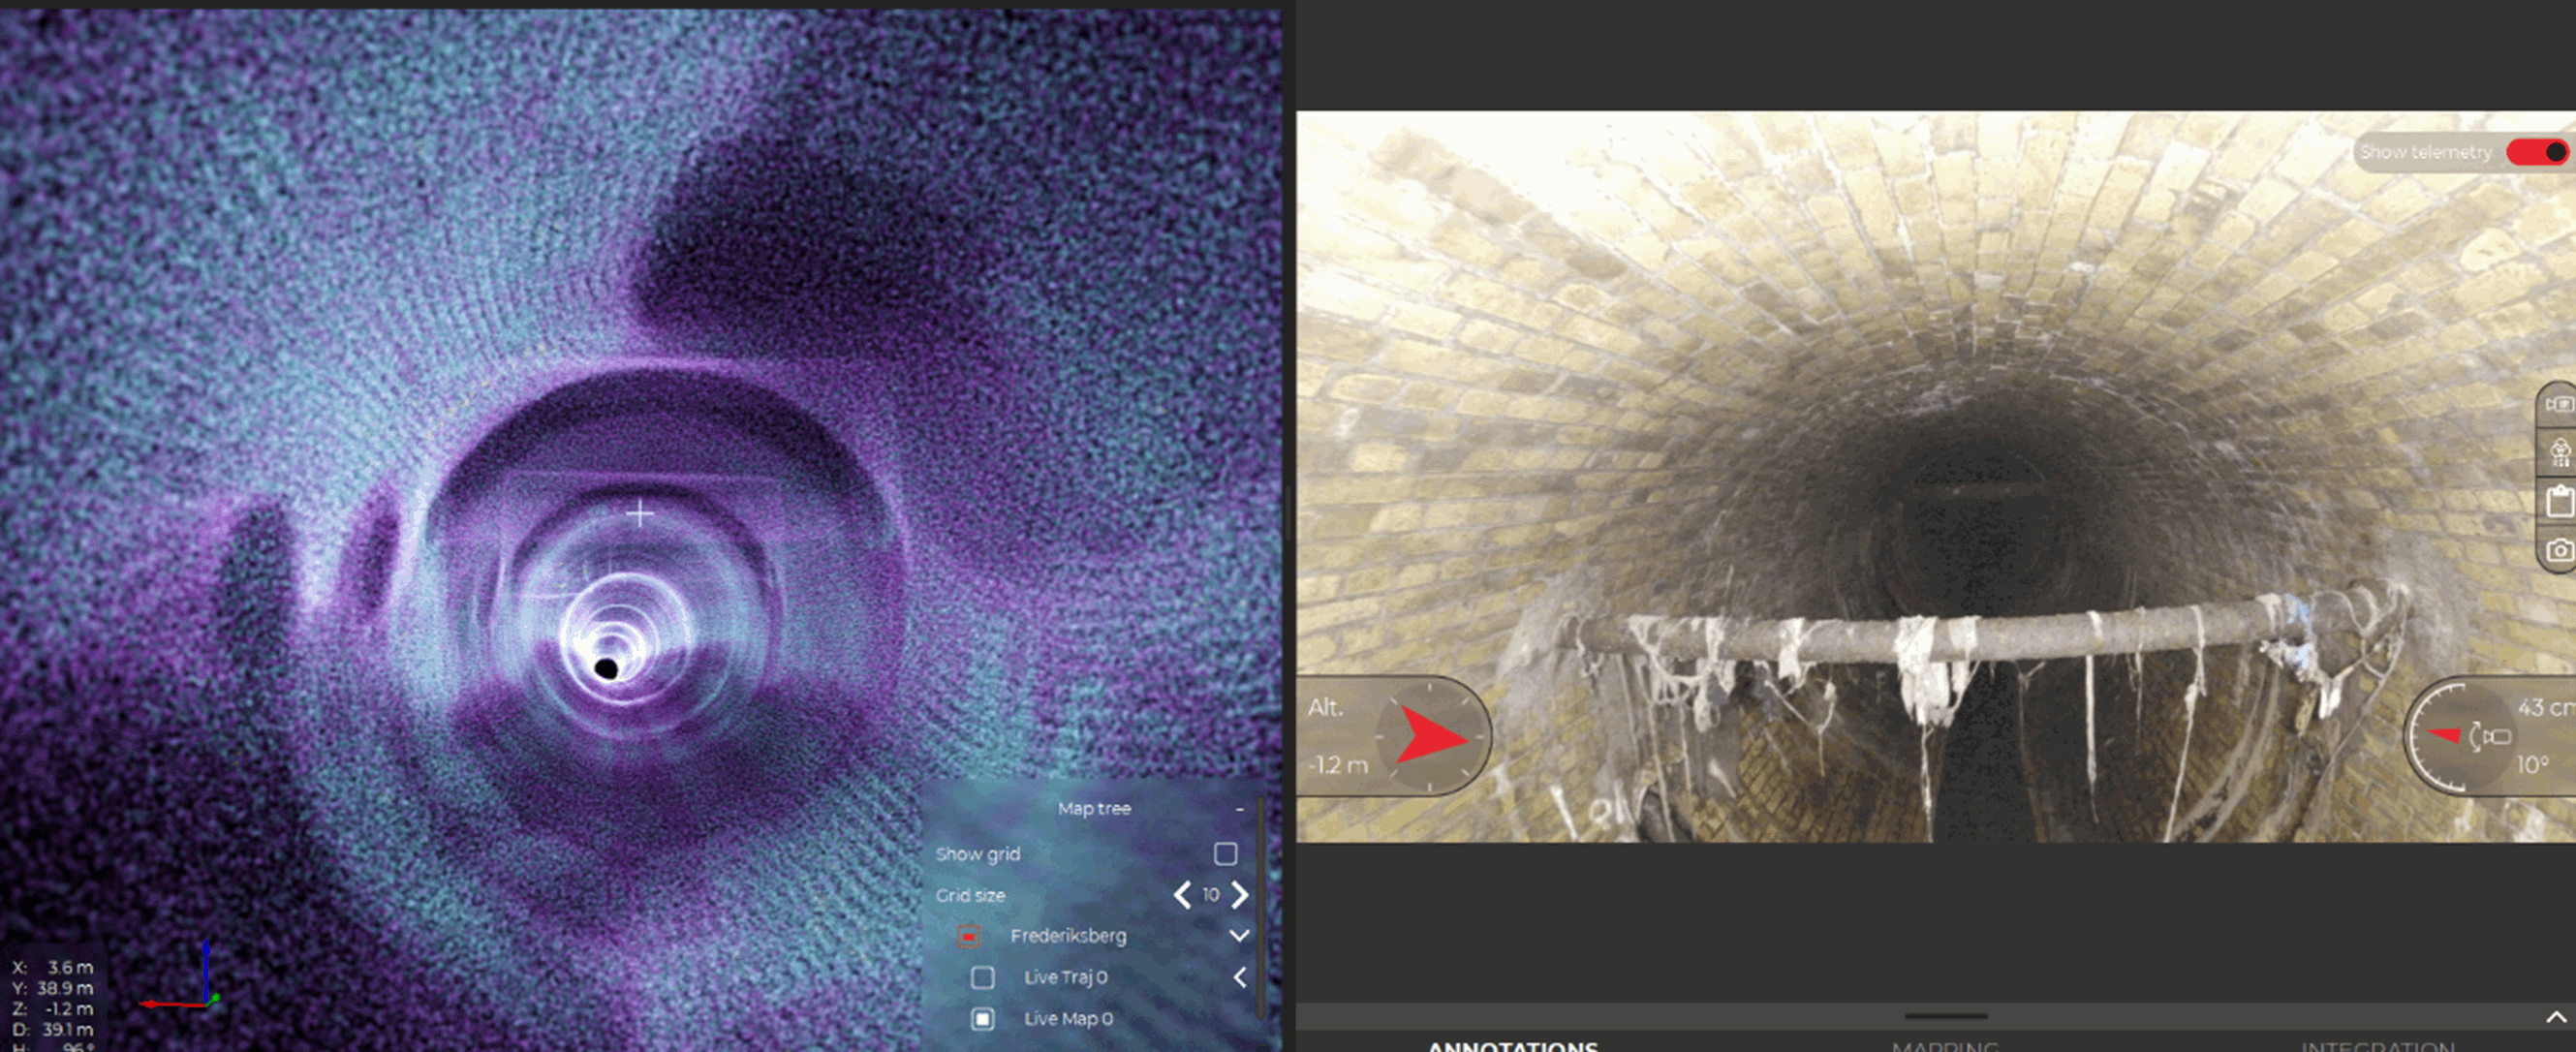The width and height of the screenshot is (2576, 1052).
Task: Open the ANNOTATIONS tab
Action: (x=1512, y=1045)
